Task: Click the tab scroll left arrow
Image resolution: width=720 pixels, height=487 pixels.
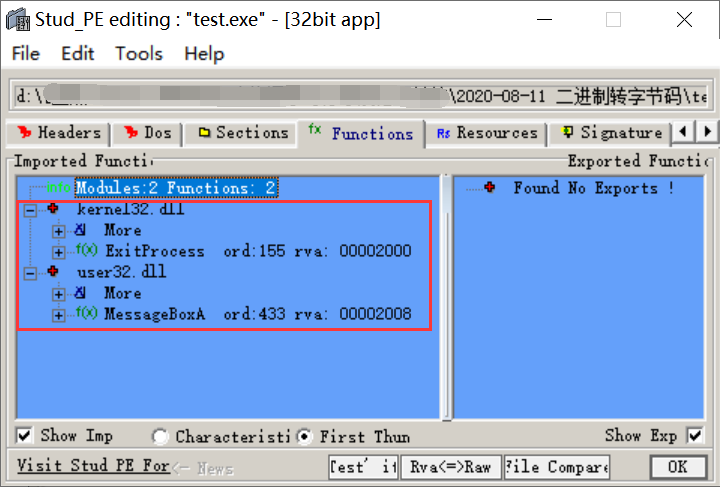Action: (x=683, y=132)
